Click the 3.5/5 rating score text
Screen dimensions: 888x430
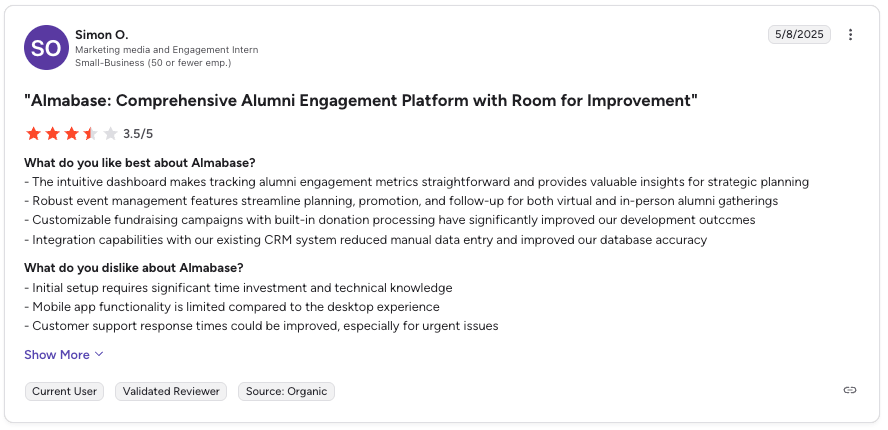(138, 134)
